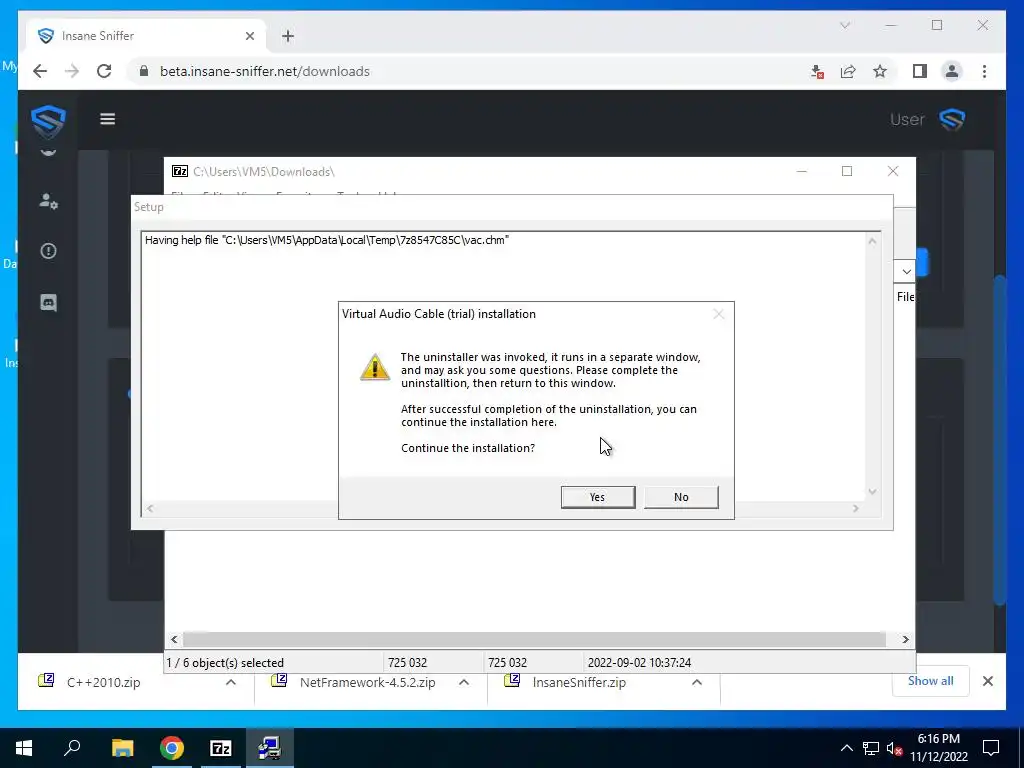Maximize the 7-Zip window
Viewport: 1024px width, 768px height.
pos(847,171)
